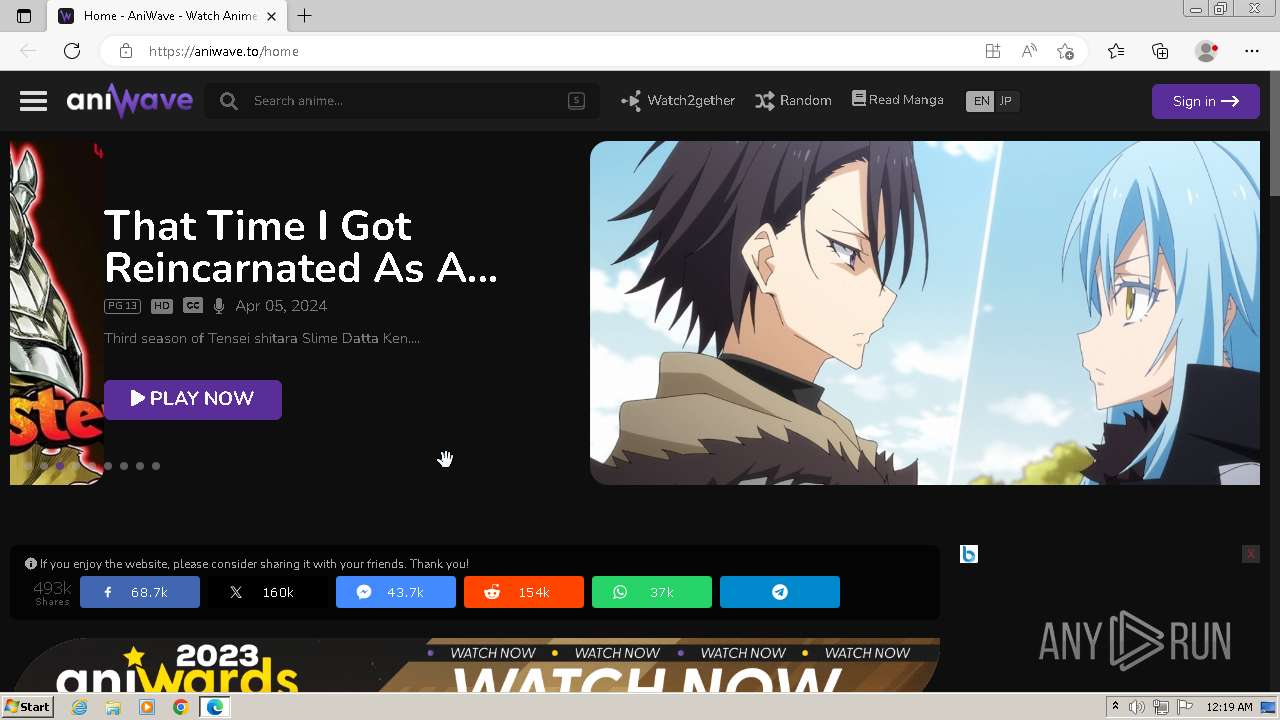Switch to Edge on the taskbar
Image resolution: width=1280 pixels, height=720 pixels.
(214, 707)
